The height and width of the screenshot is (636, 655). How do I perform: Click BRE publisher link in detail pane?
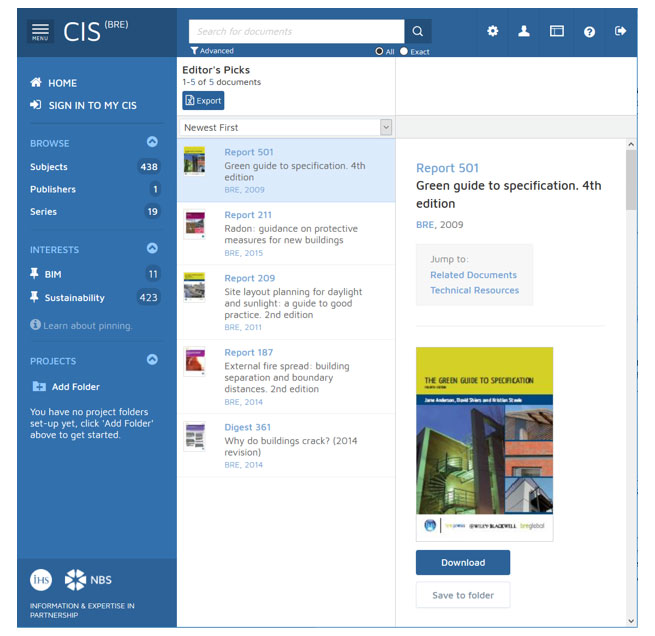tap(425, 225)
